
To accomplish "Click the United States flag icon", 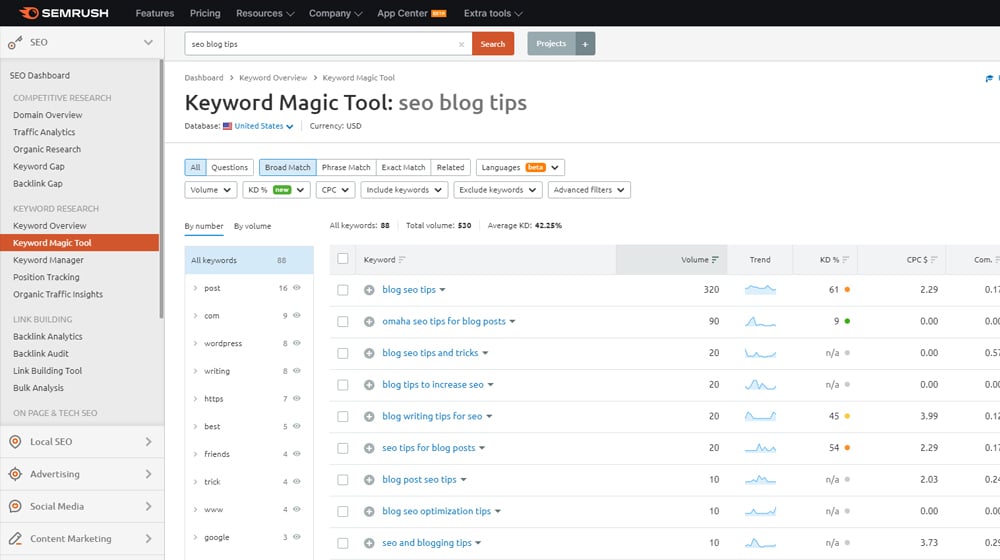I will click(x=227, y=126).
